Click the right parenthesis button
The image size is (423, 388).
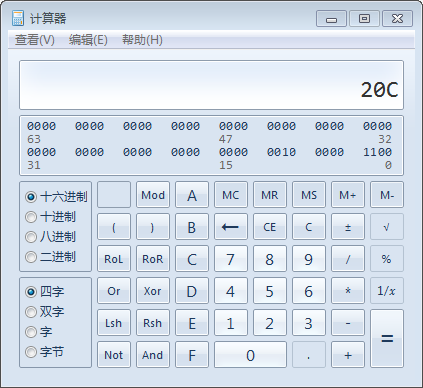(153, 227)
